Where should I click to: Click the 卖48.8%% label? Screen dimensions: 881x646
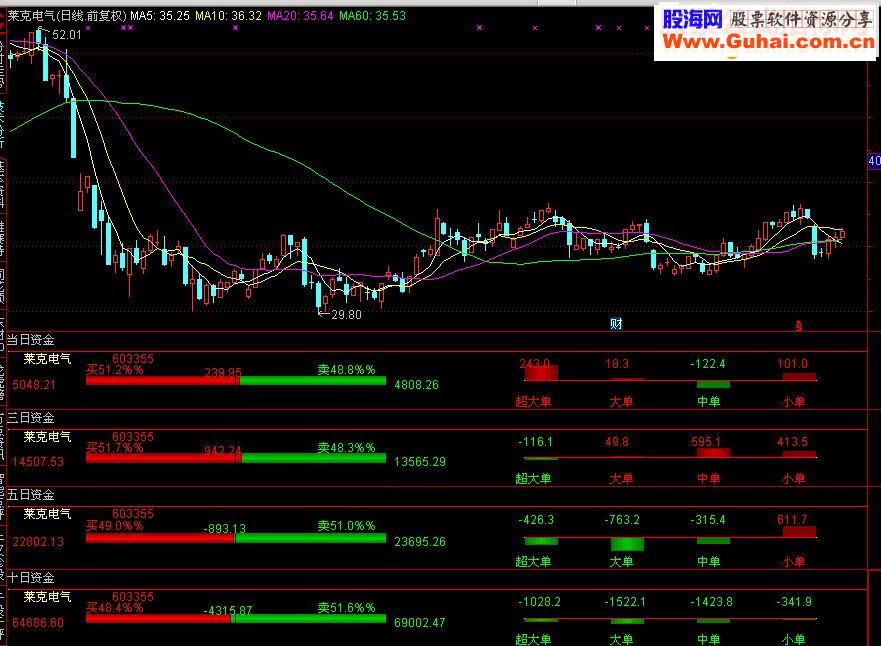tap(346, 370)
